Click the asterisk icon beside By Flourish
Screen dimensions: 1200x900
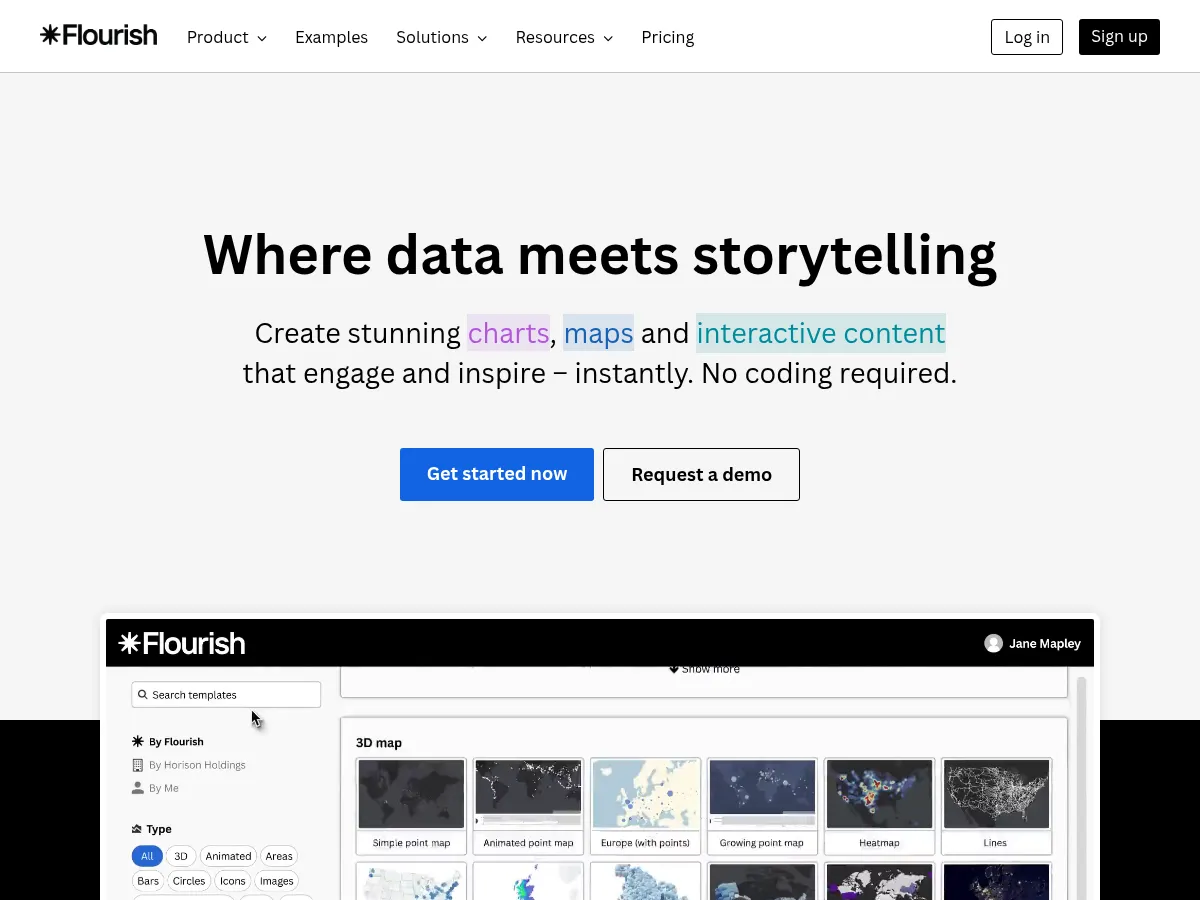[138, 742]
